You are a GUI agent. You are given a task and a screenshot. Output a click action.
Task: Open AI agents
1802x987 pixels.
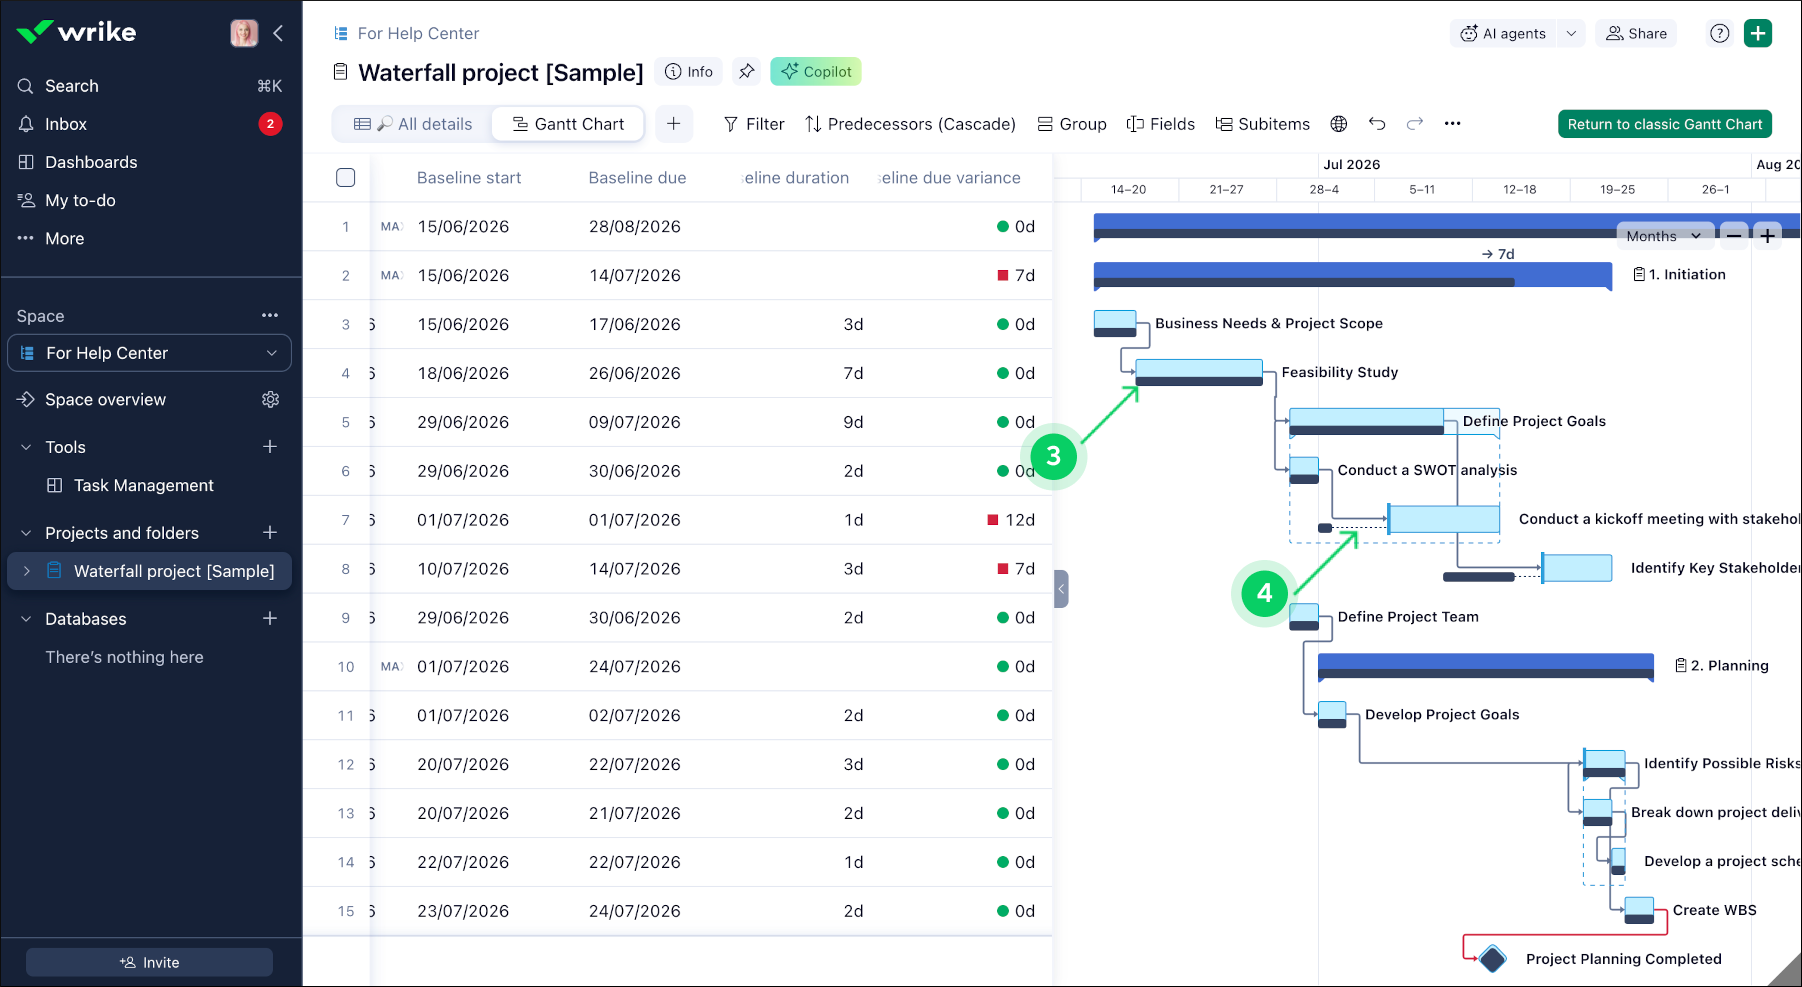click(1503, 33)
